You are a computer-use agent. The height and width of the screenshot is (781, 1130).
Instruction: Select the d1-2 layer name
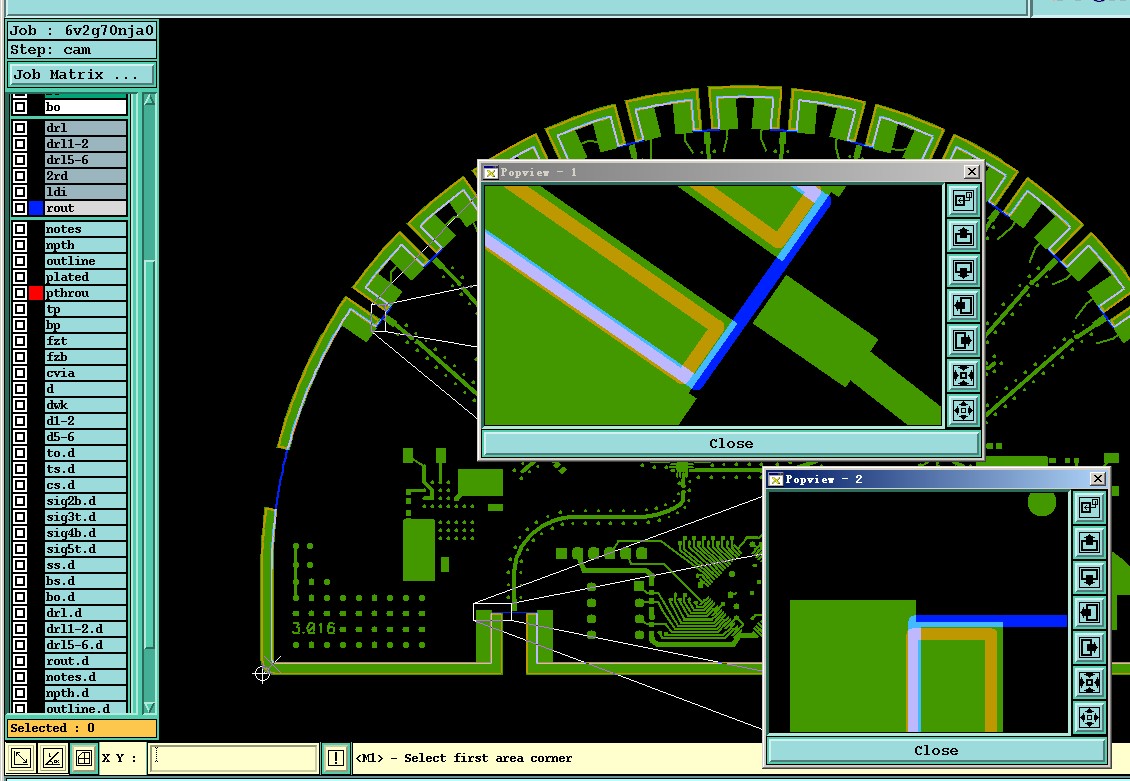tap(85, 421)
